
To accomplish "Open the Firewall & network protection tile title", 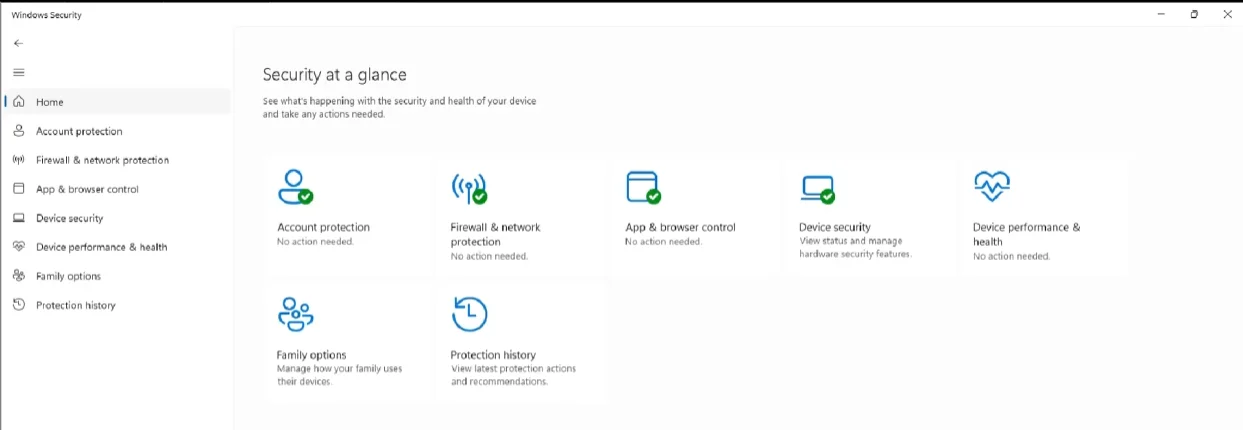I will click(x=495, y=234).
